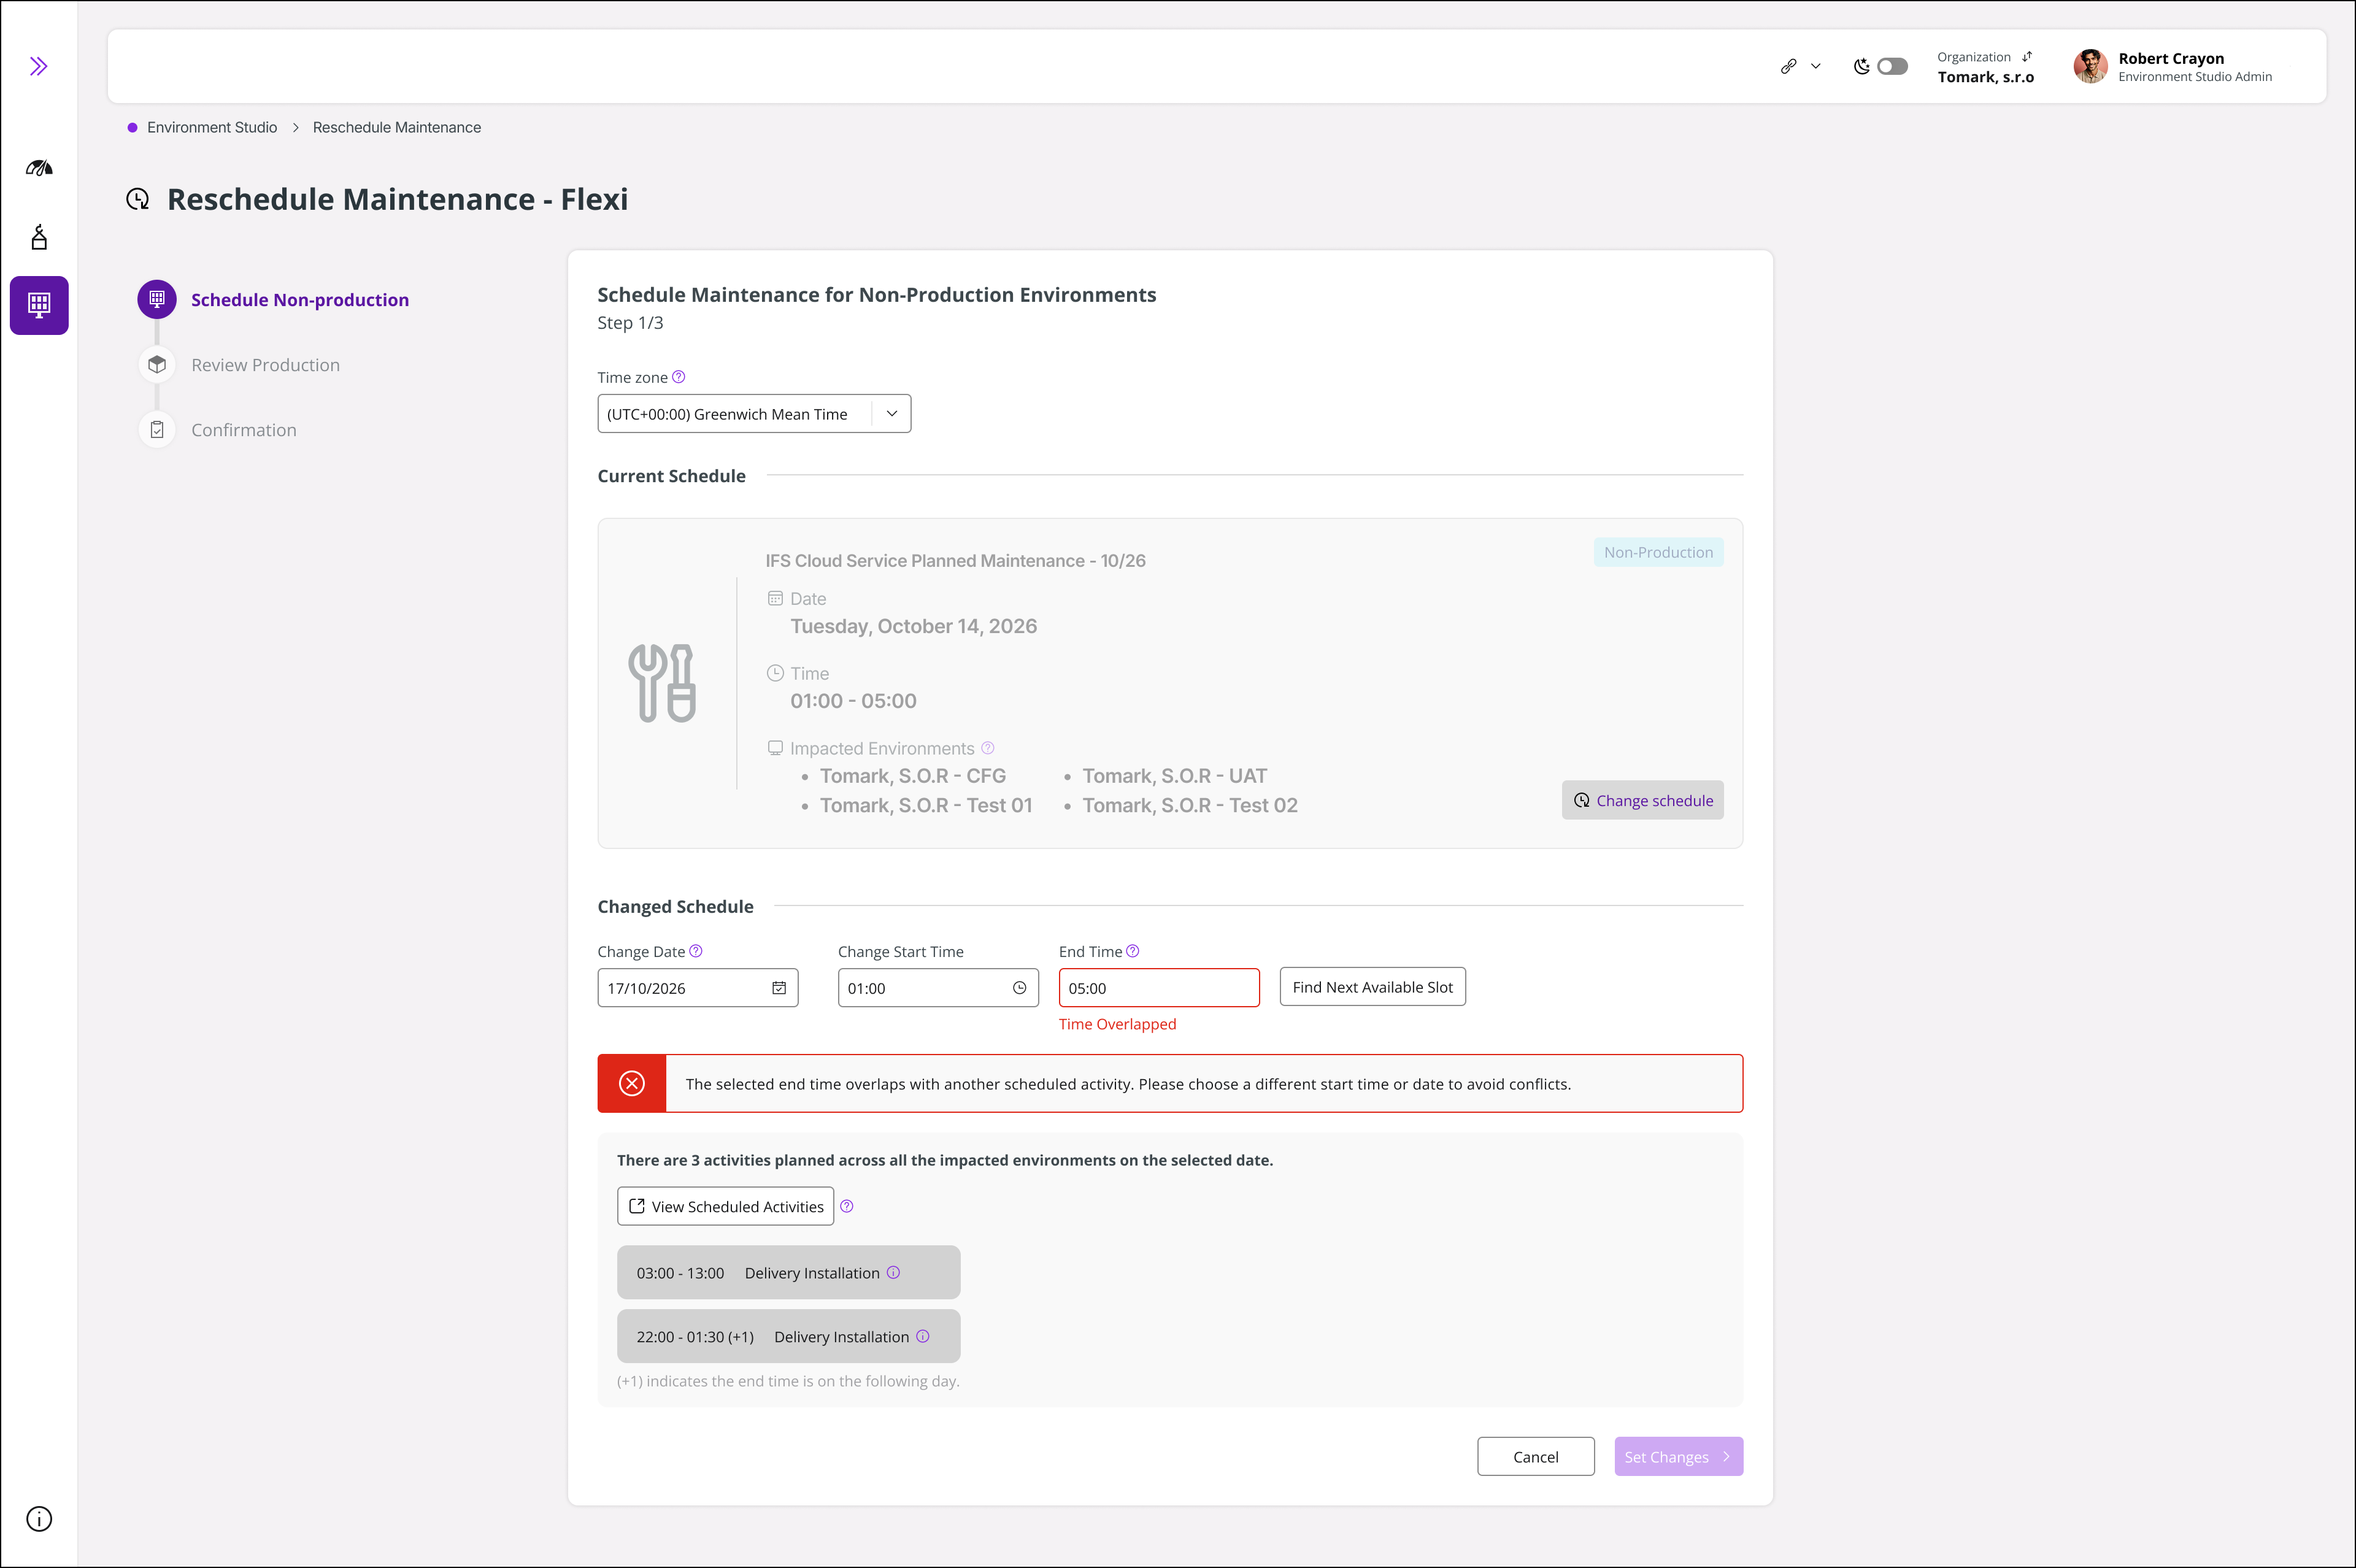
Task: Click Tomark, S.O.R - Test 02 environment
Action: (x=1190, y=805)
